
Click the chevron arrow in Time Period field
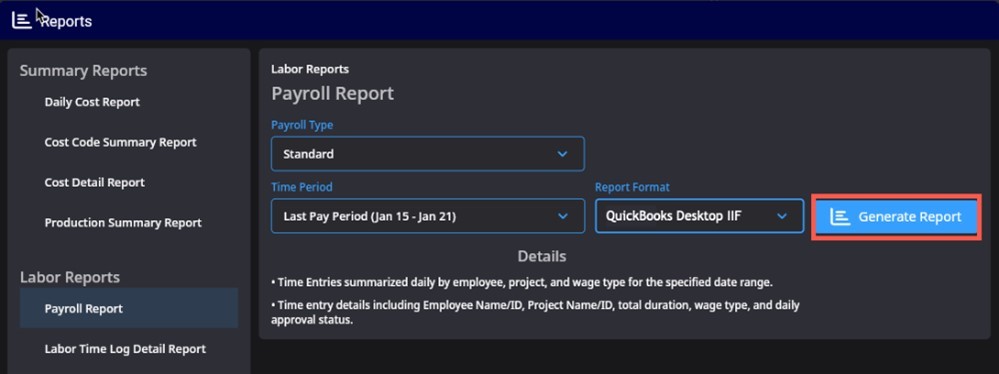[x=562, y=216]
